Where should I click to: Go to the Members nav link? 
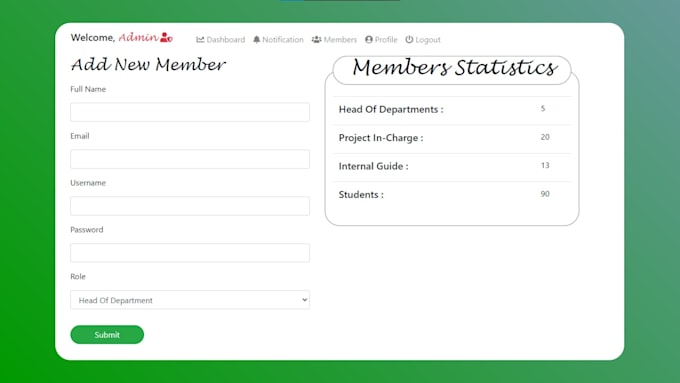click(x=334, y=39)
